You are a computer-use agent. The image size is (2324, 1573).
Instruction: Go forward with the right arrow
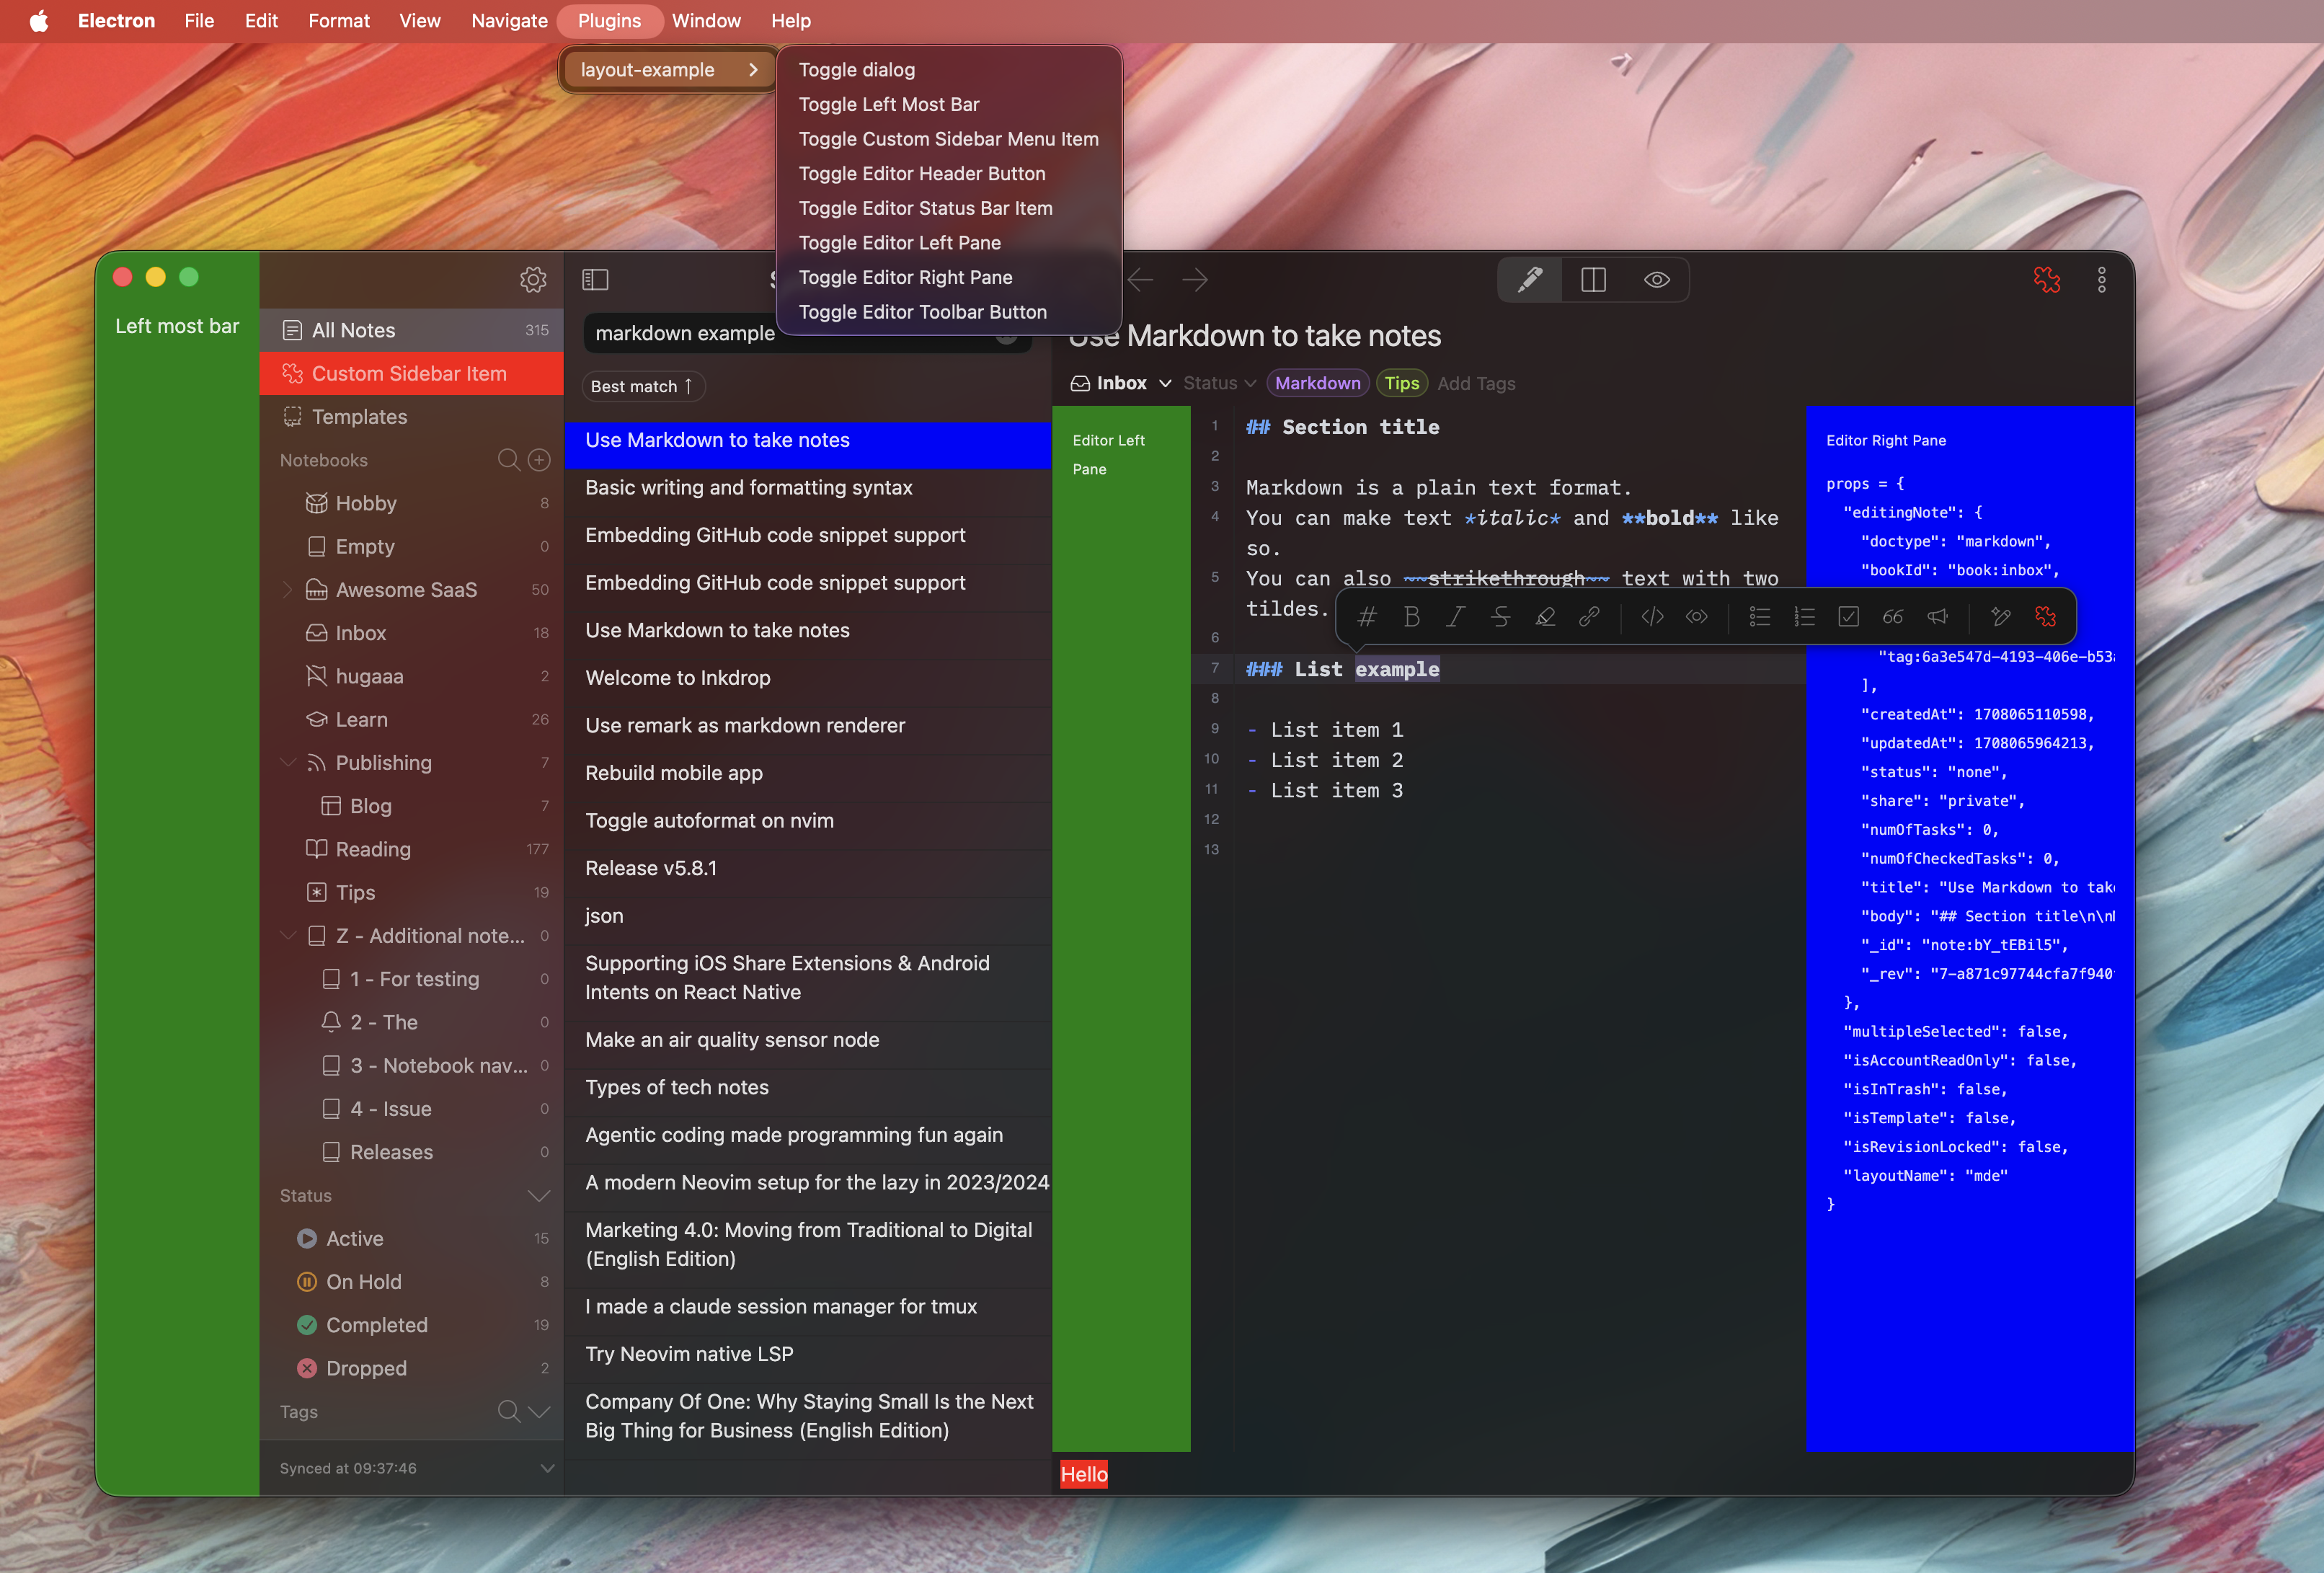[1195, 280]
